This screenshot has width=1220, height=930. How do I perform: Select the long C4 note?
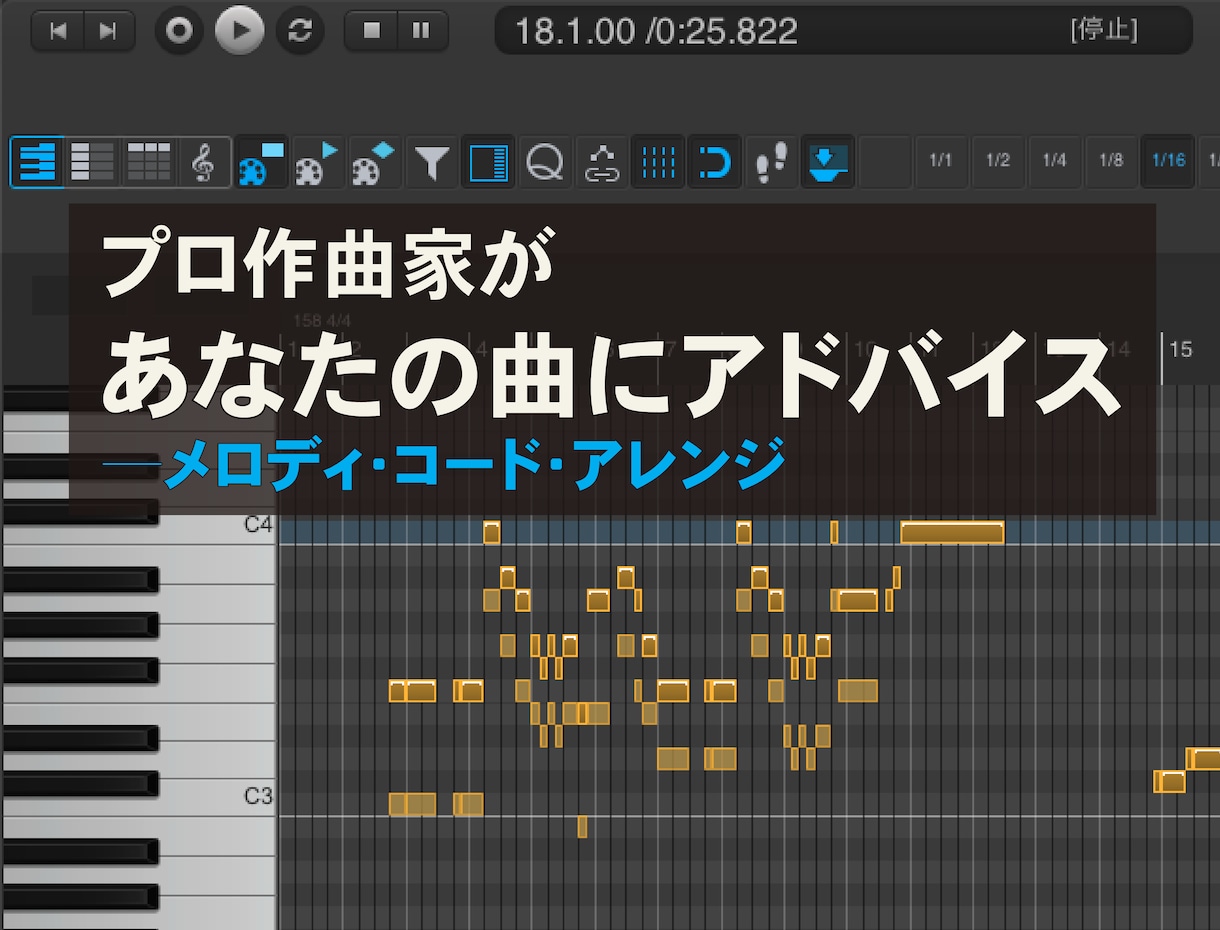pyautogui.click(x=952, y=533)
